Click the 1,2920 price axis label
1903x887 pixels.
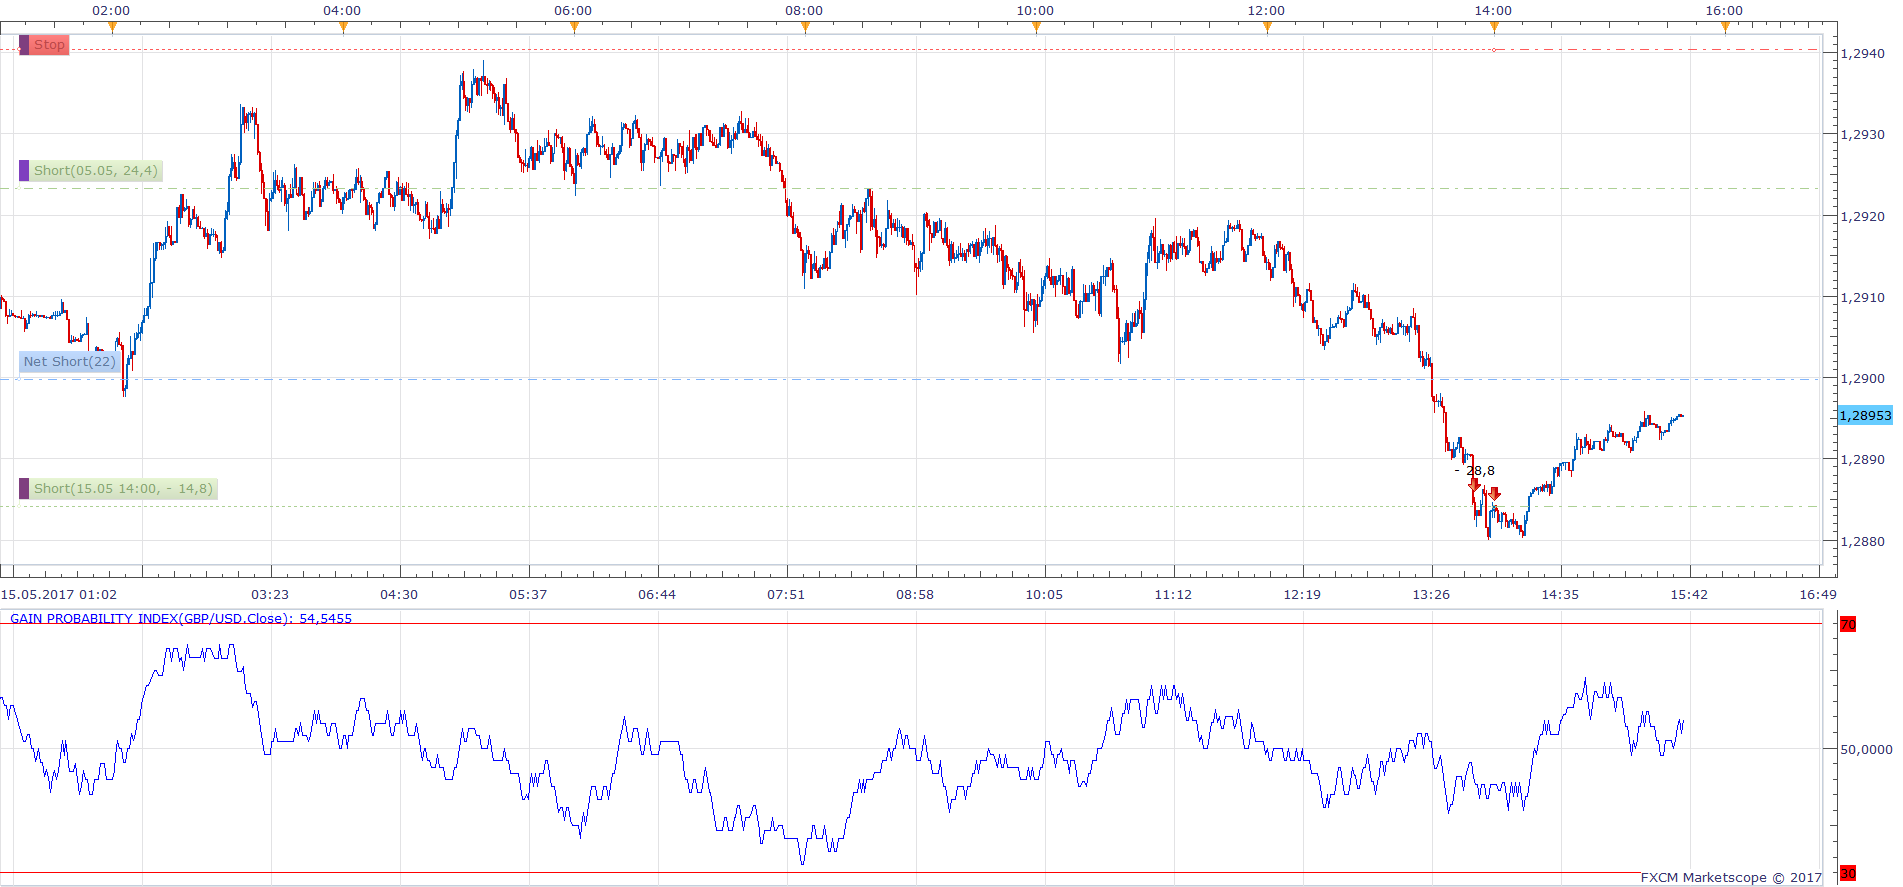pos(1862,216)
